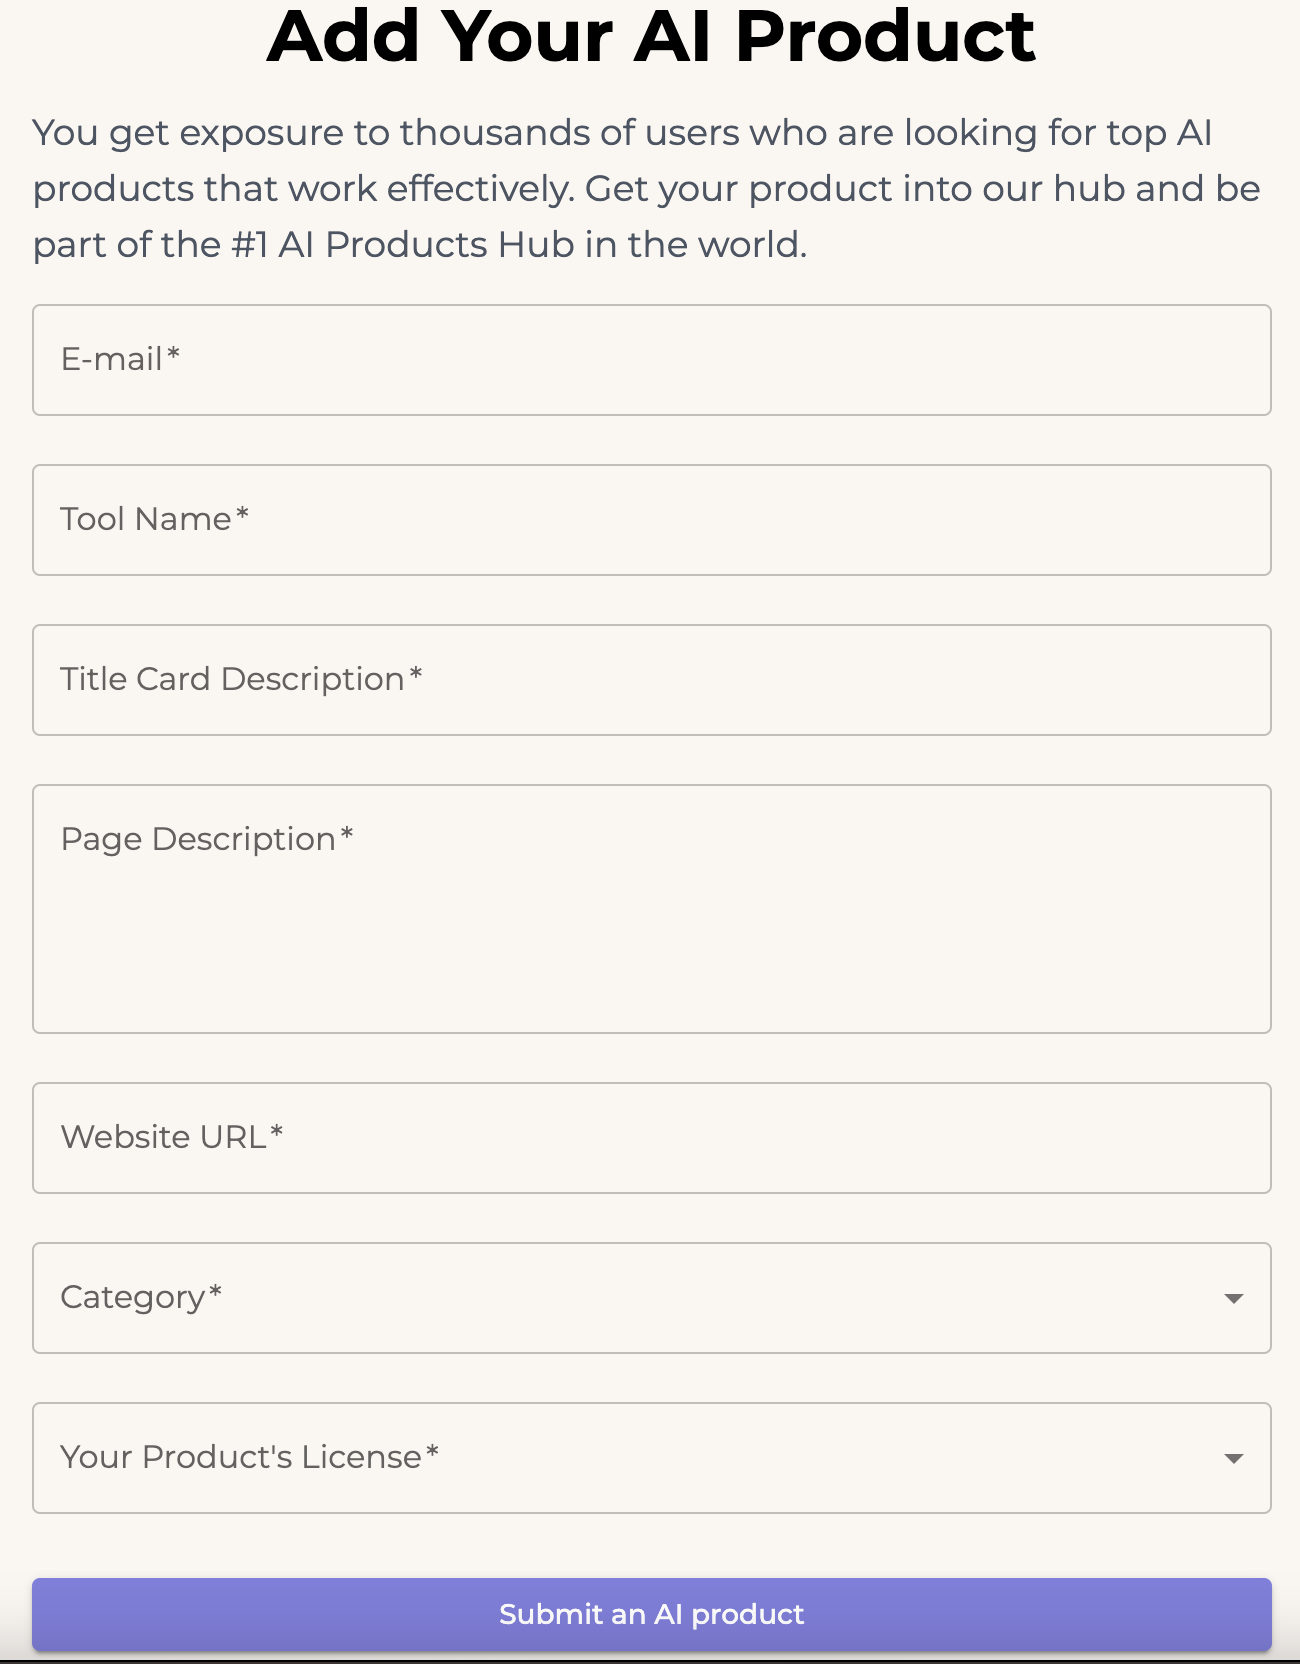Open the Category dropdown
The image size is (1300, 1664).
[650, 1298]
